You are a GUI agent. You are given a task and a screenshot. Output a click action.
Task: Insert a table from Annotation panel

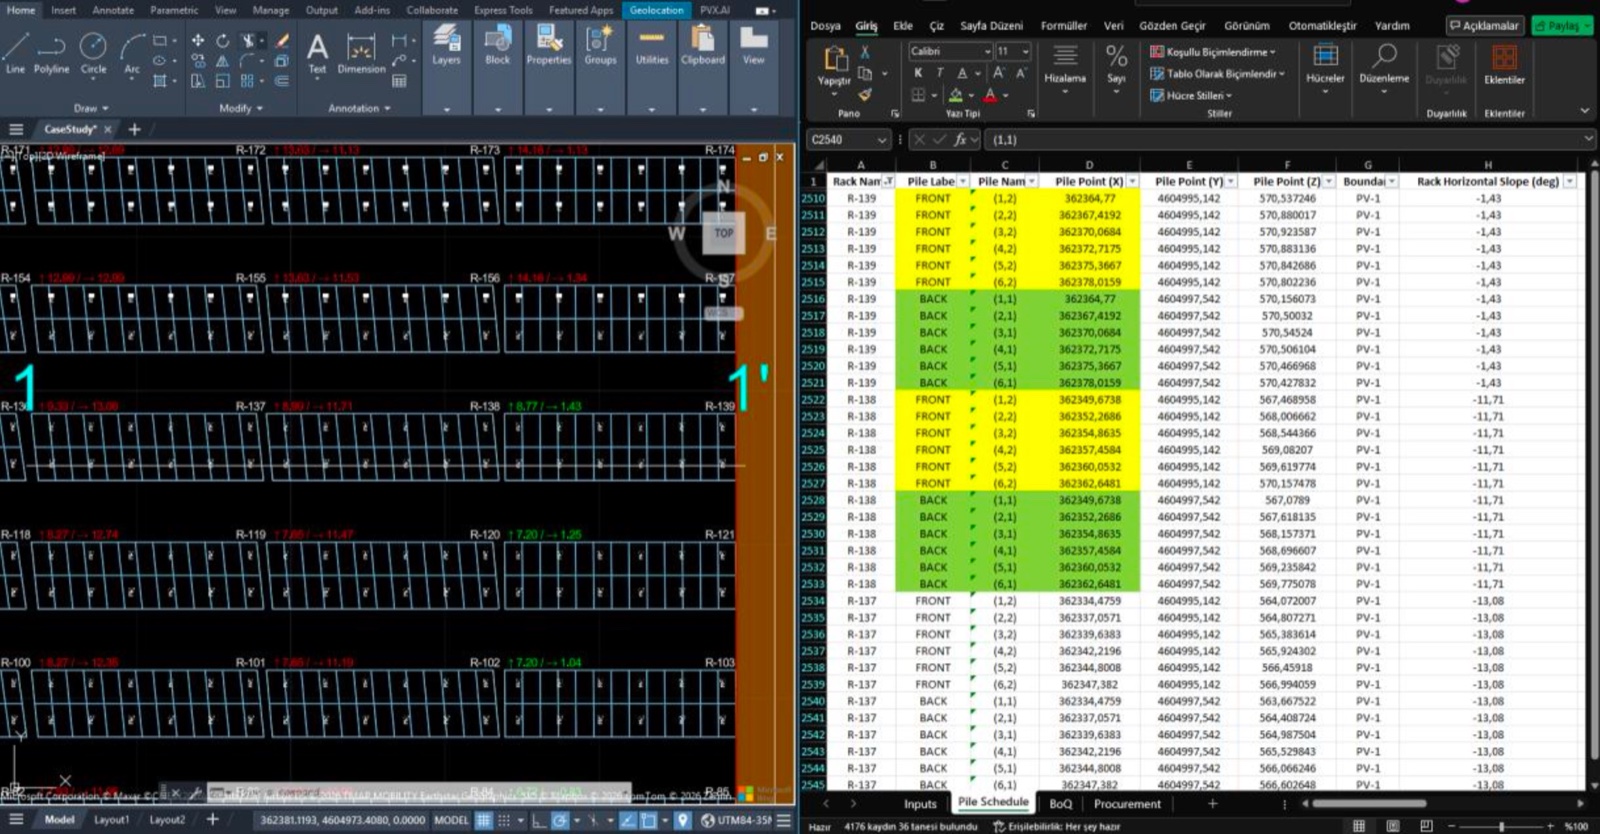tap(399, 81)
